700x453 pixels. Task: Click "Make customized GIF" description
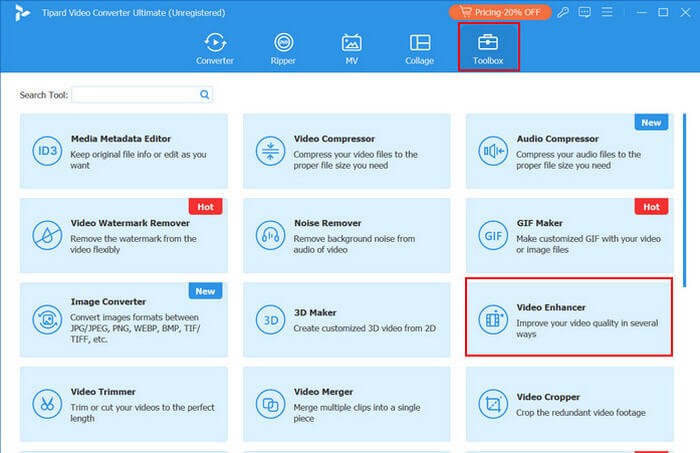588,244
